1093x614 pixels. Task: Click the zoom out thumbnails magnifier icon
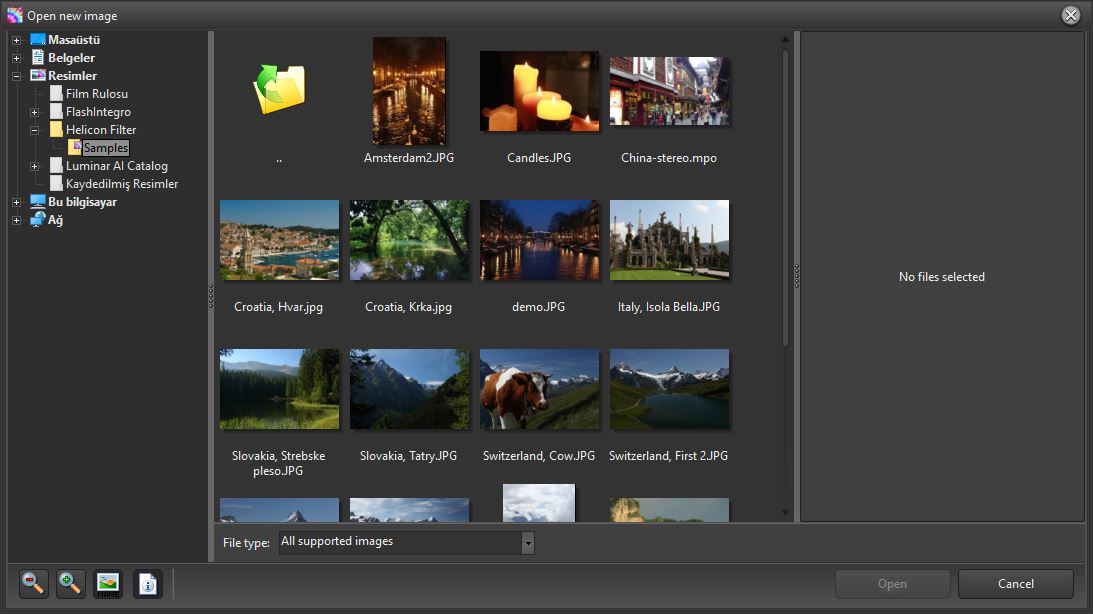pyautogui.click(x=33, y=583)
